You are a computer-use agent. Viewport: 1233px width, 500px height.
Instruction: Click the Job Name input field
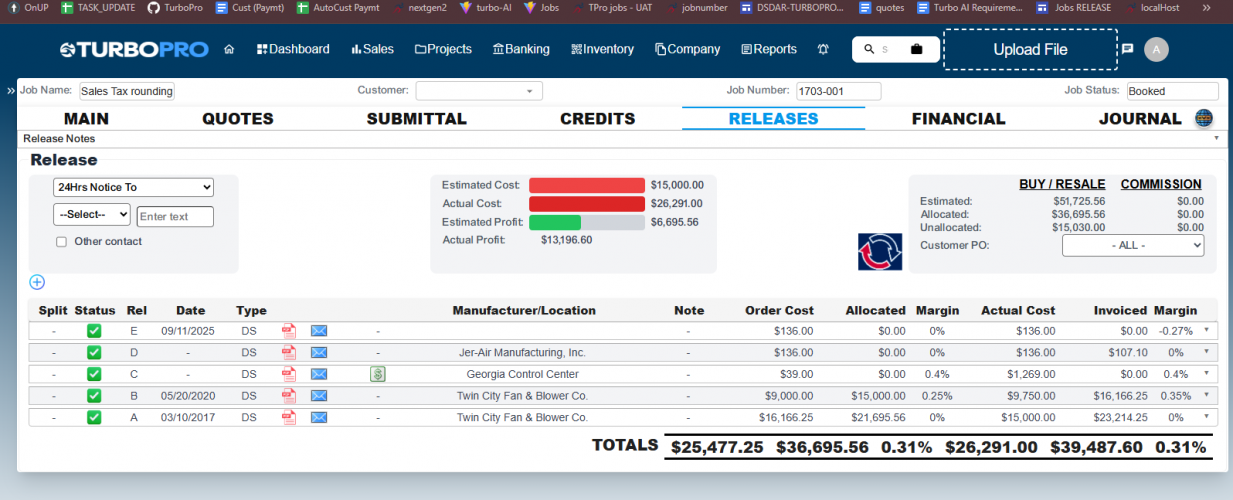[x=127, y=91]
